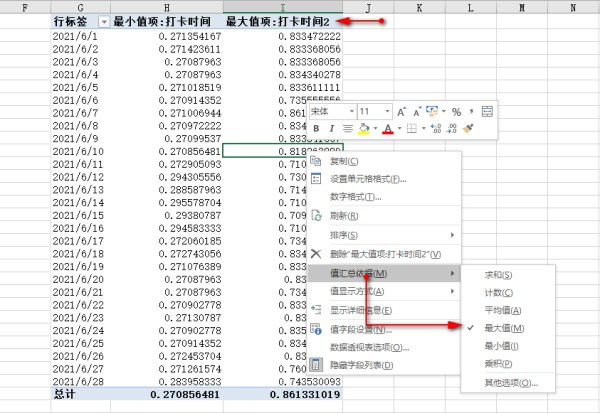Image resolution: width=600 pixels, height=413 pixels.
Task: Click the copy icon beside 复制
Action: (316, 161)
